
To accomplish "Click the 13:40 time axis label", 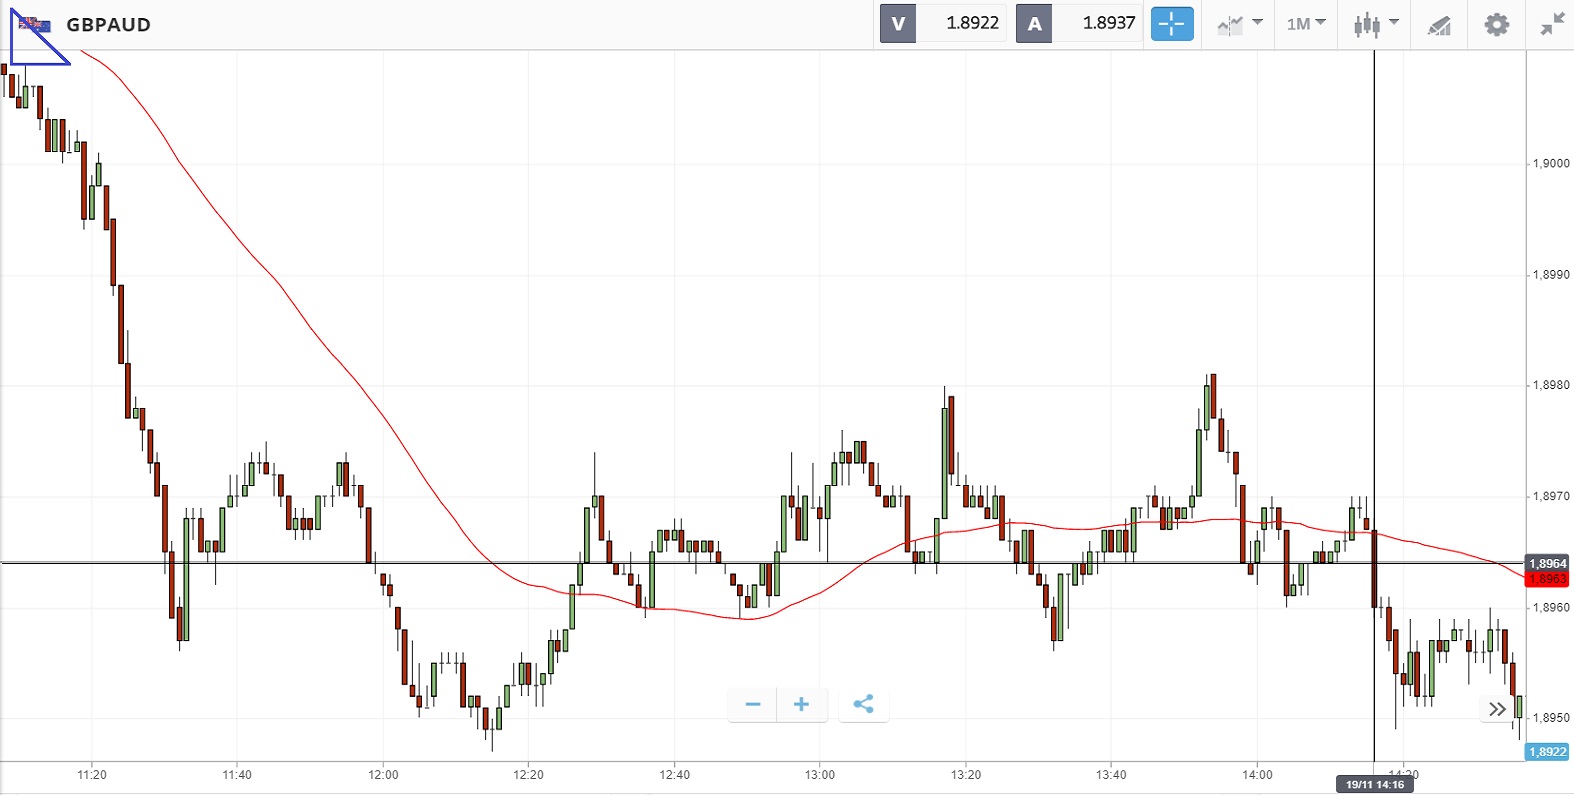I will [1111, 775].
